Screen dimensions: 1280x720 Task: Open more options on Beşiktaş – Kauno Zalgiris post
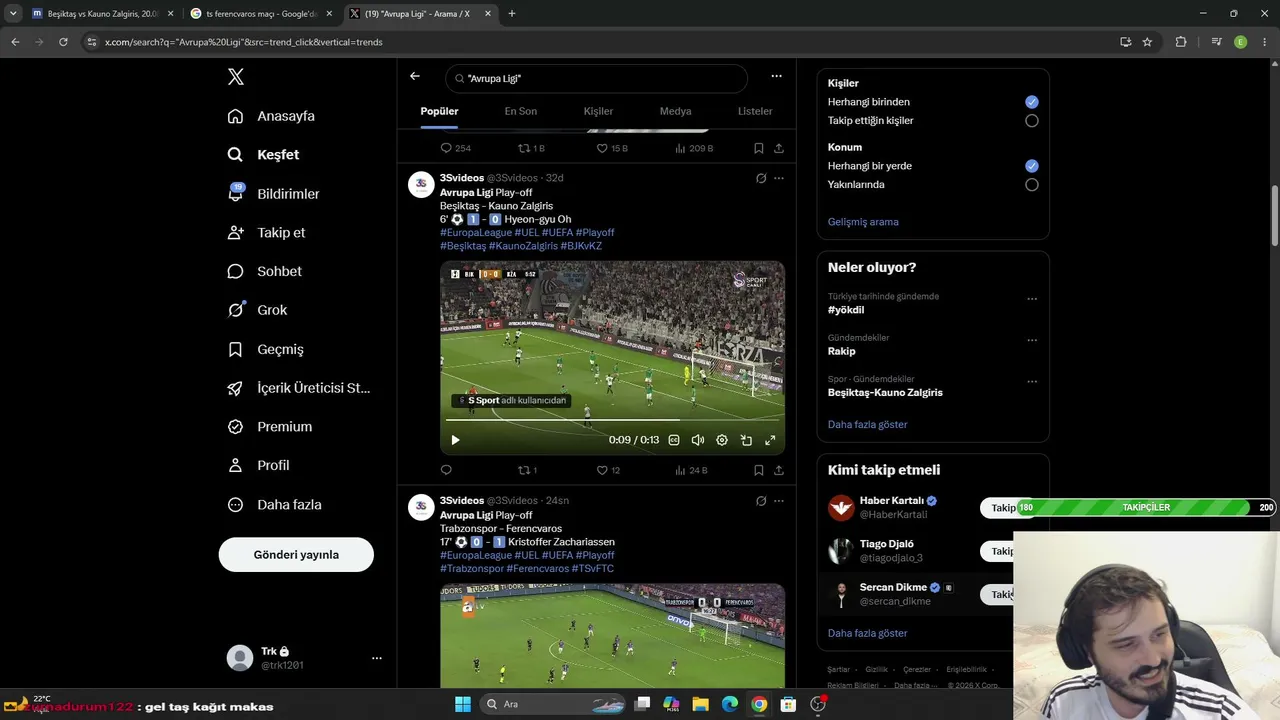click(x=779, y=178)
